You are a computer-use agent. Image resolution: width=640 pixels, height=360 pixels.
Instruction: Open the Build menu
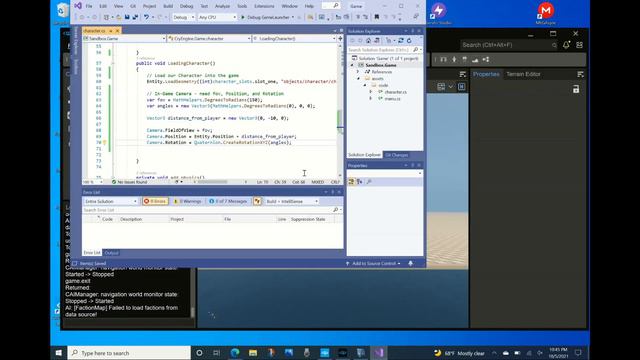click(x=168, y=6)
